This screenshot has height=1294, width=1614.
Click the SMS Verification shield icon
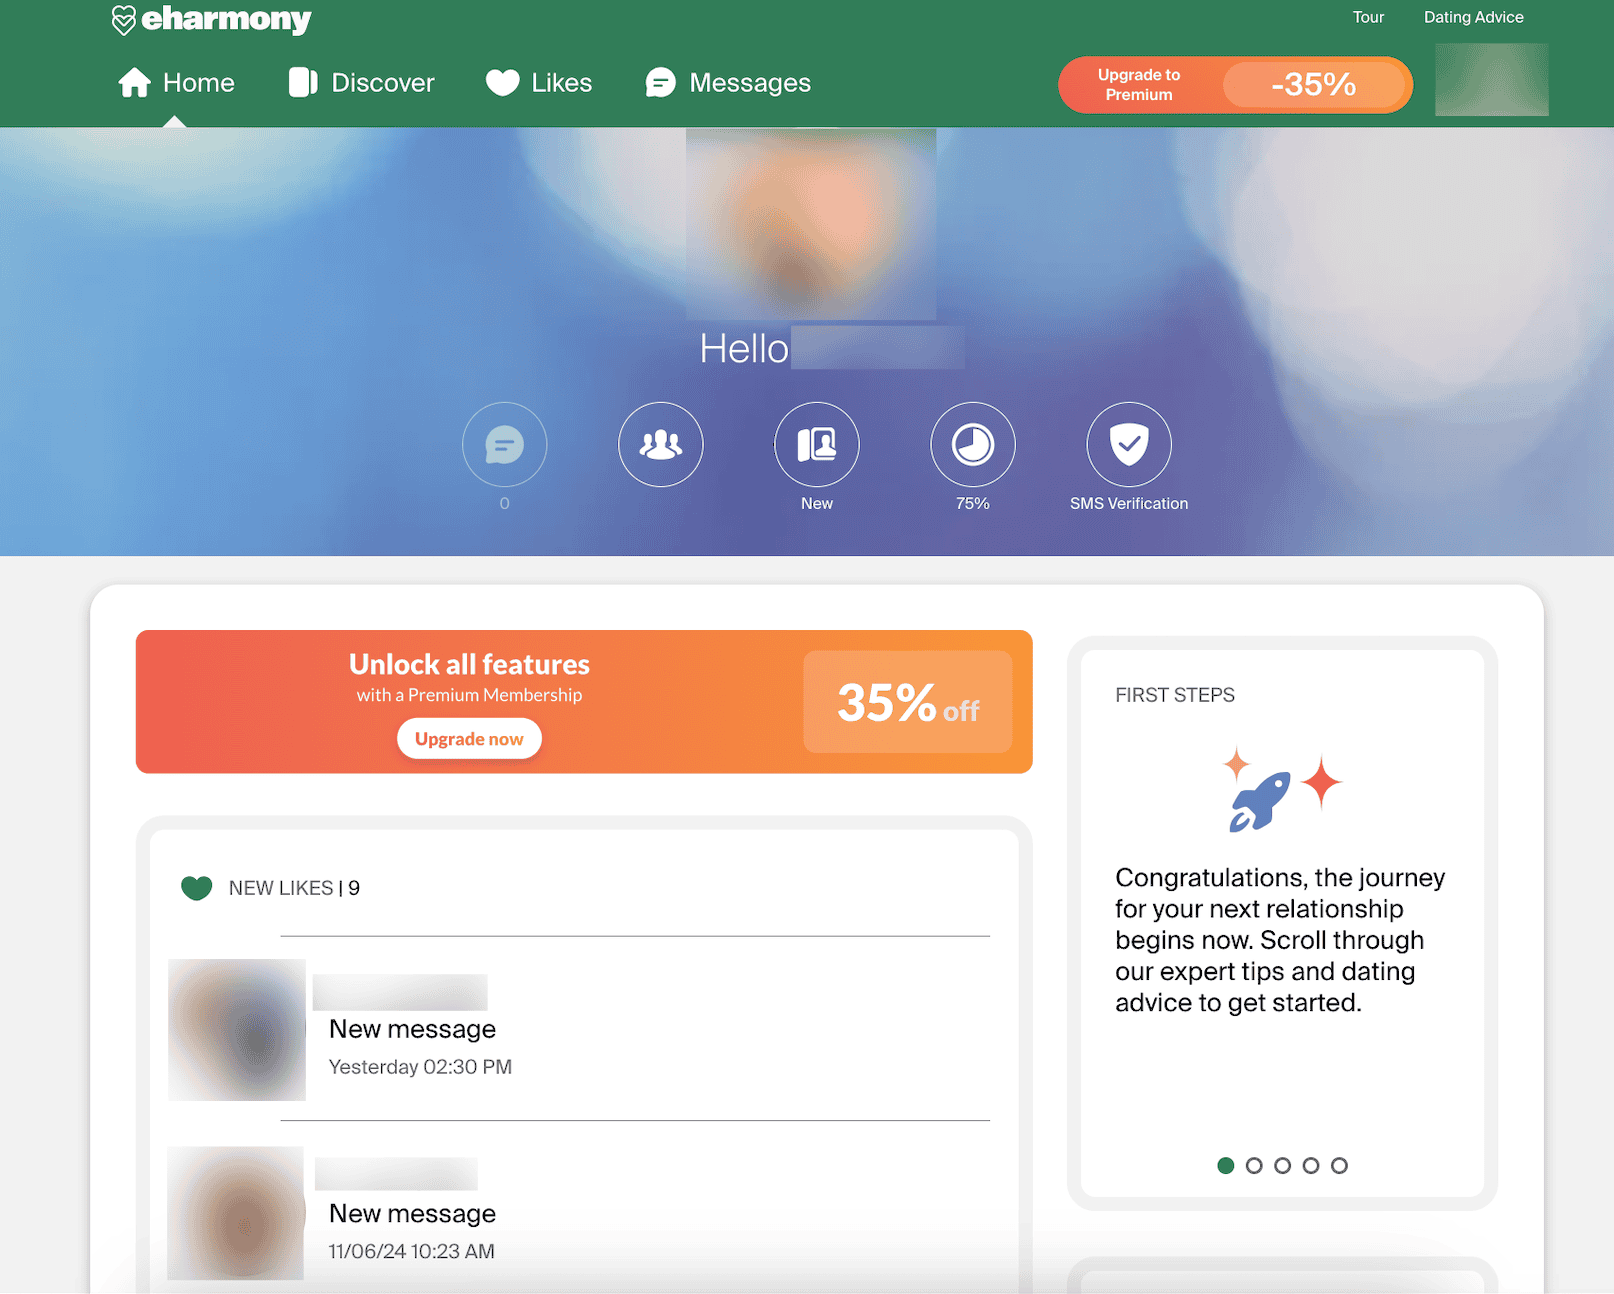pos(1128,445)
